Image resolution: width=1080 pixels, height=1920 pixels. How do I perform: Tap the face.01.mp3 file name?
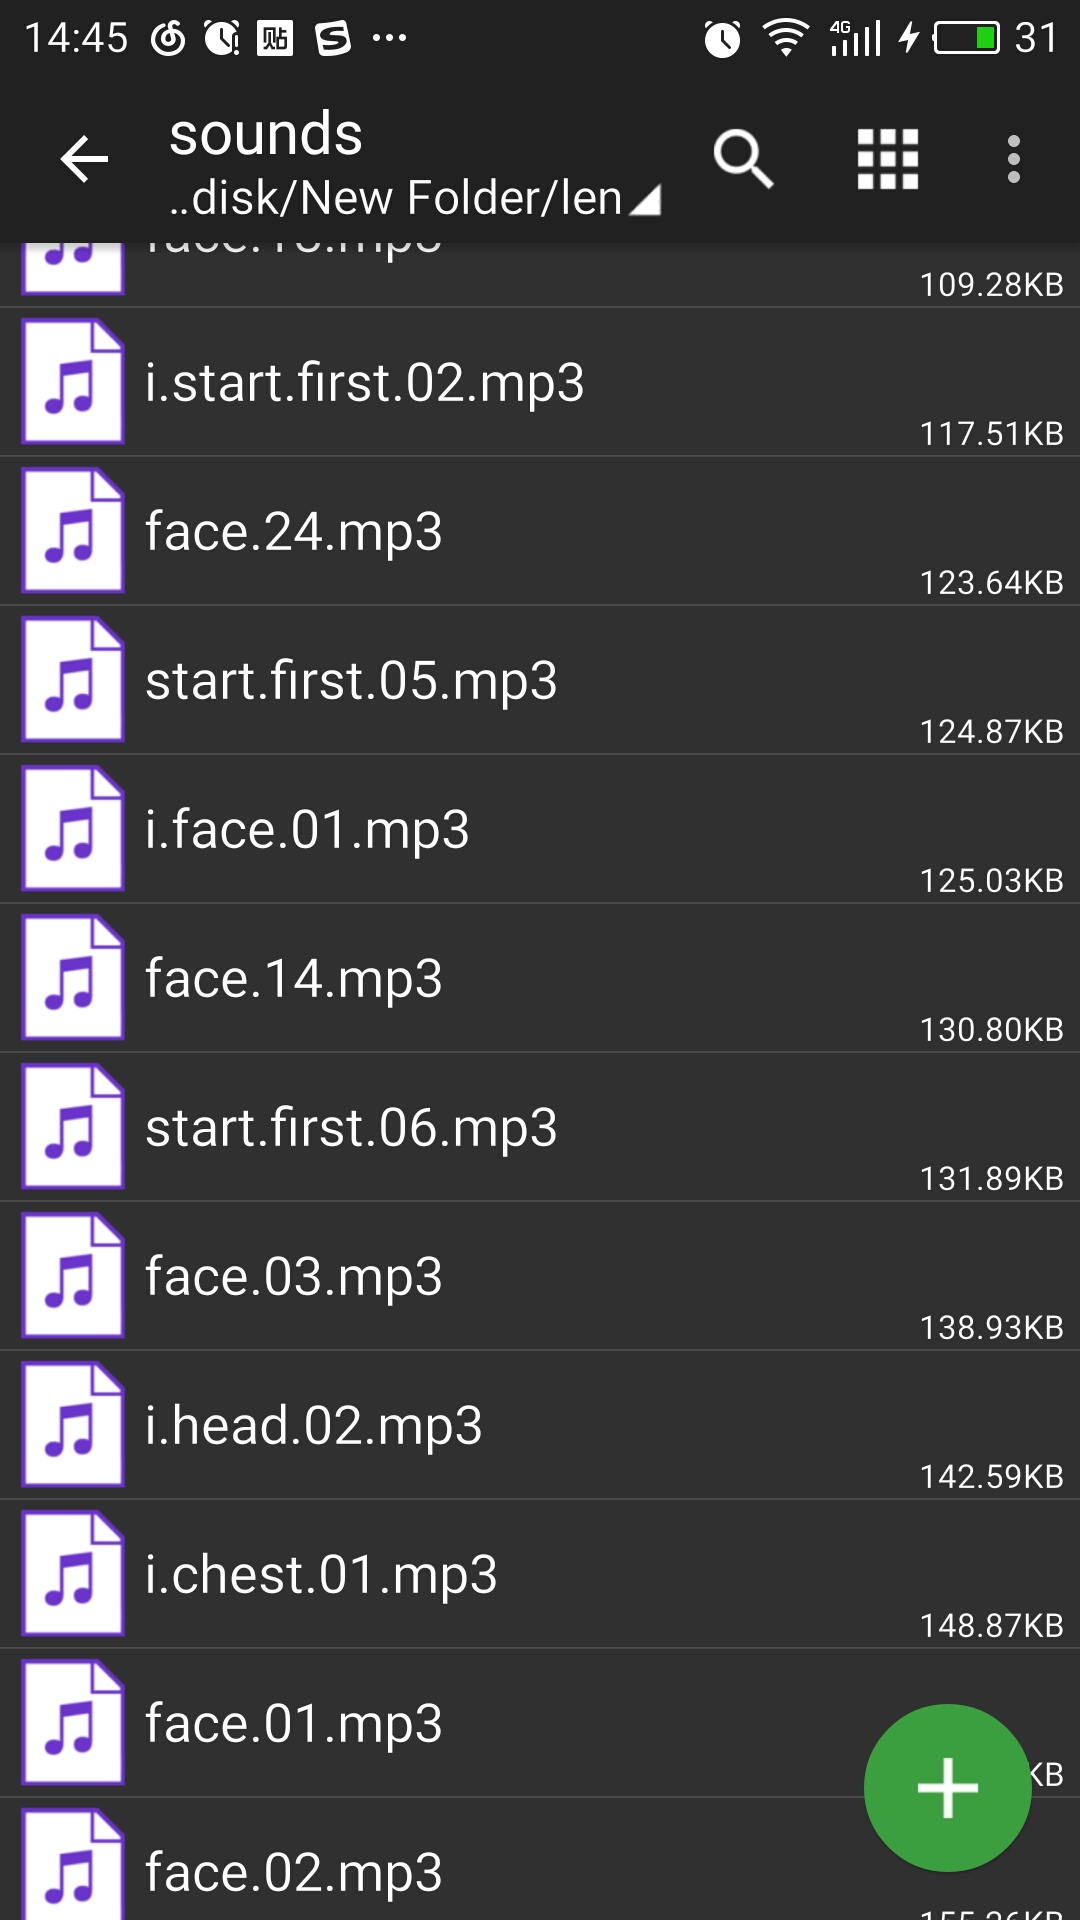point(293,1724)
